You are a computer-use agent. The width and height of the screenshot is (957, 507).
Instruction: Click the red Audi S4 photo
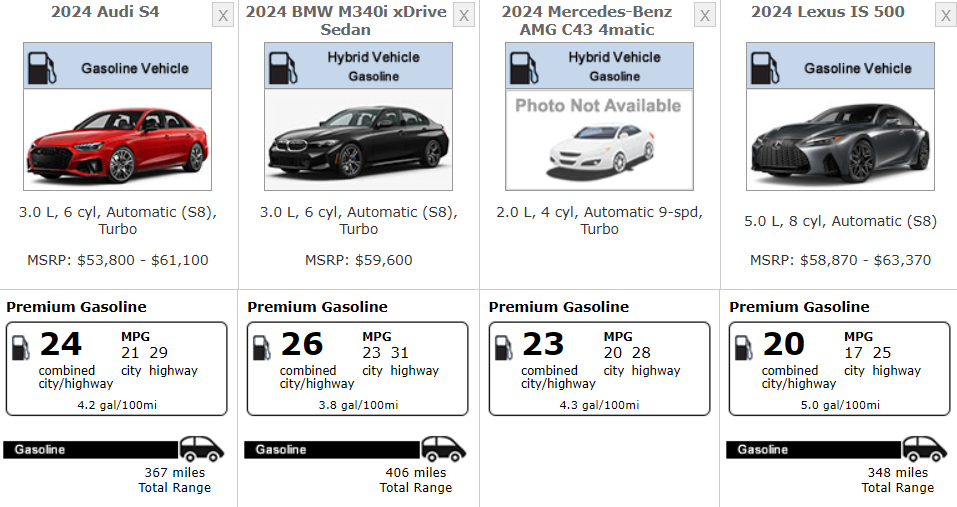(x=118, y=140)
